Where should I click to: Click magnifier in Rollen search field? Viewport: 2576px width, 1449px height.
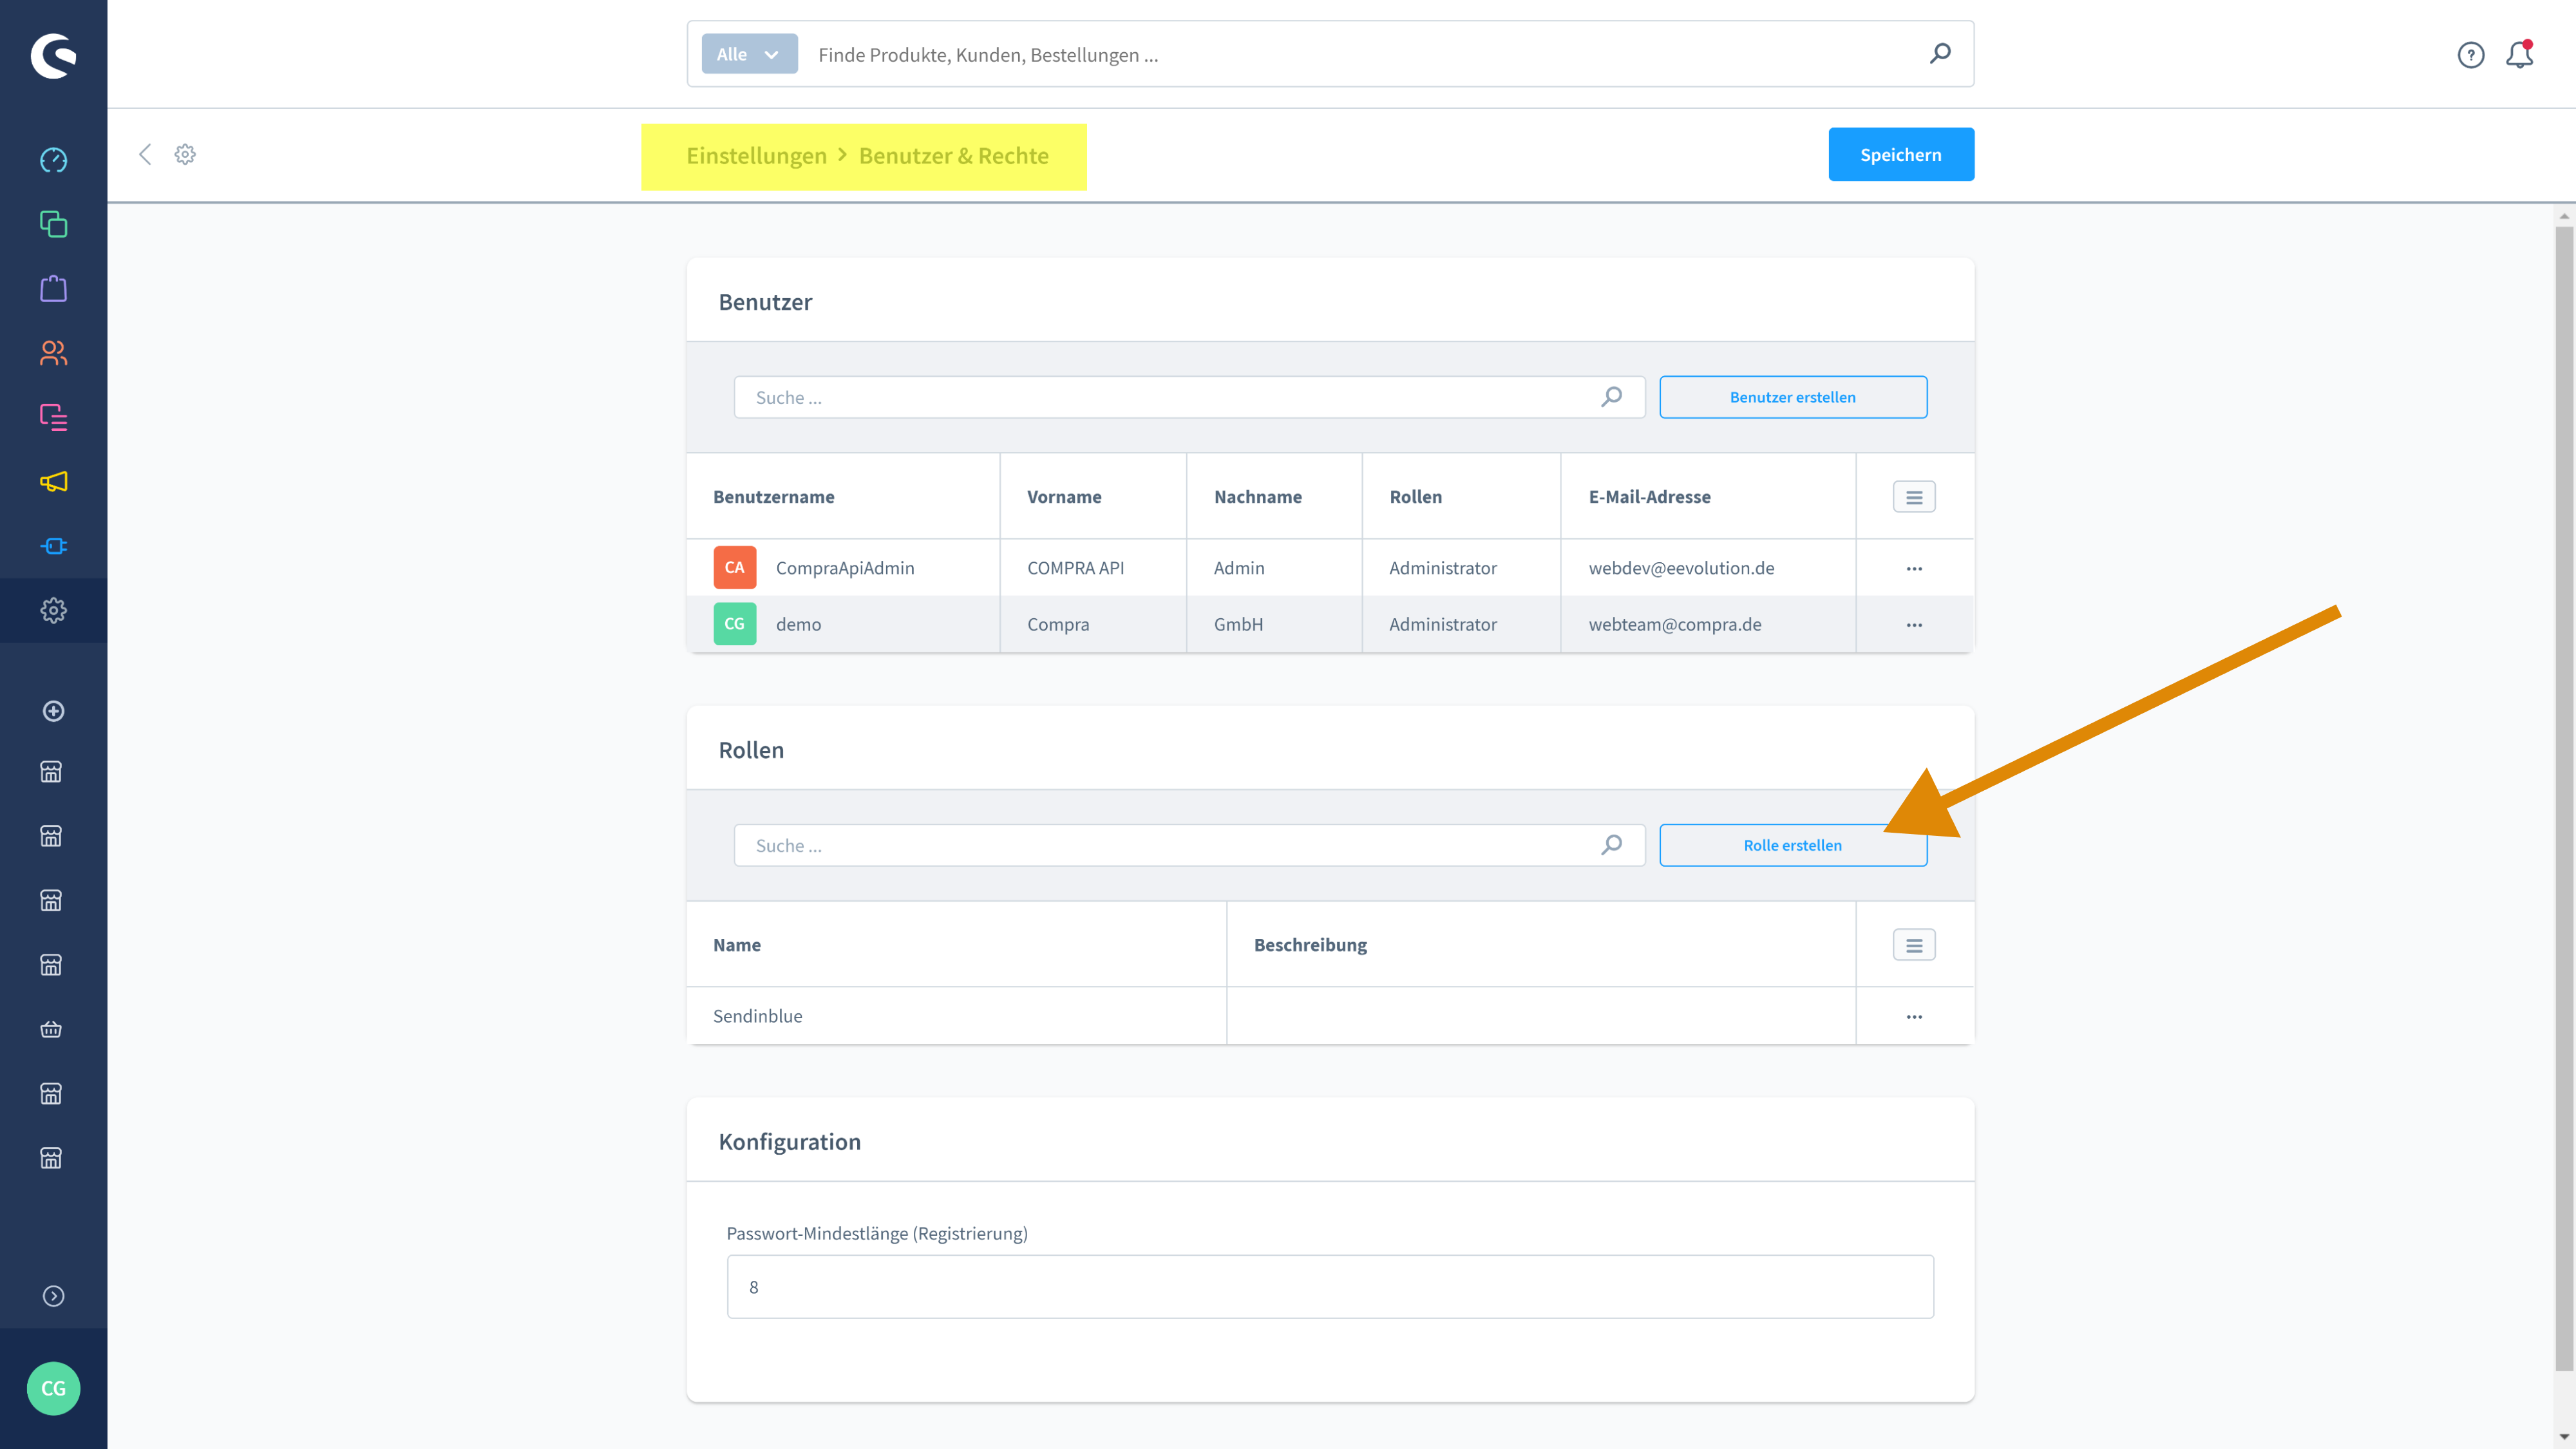pos(1611,845)
